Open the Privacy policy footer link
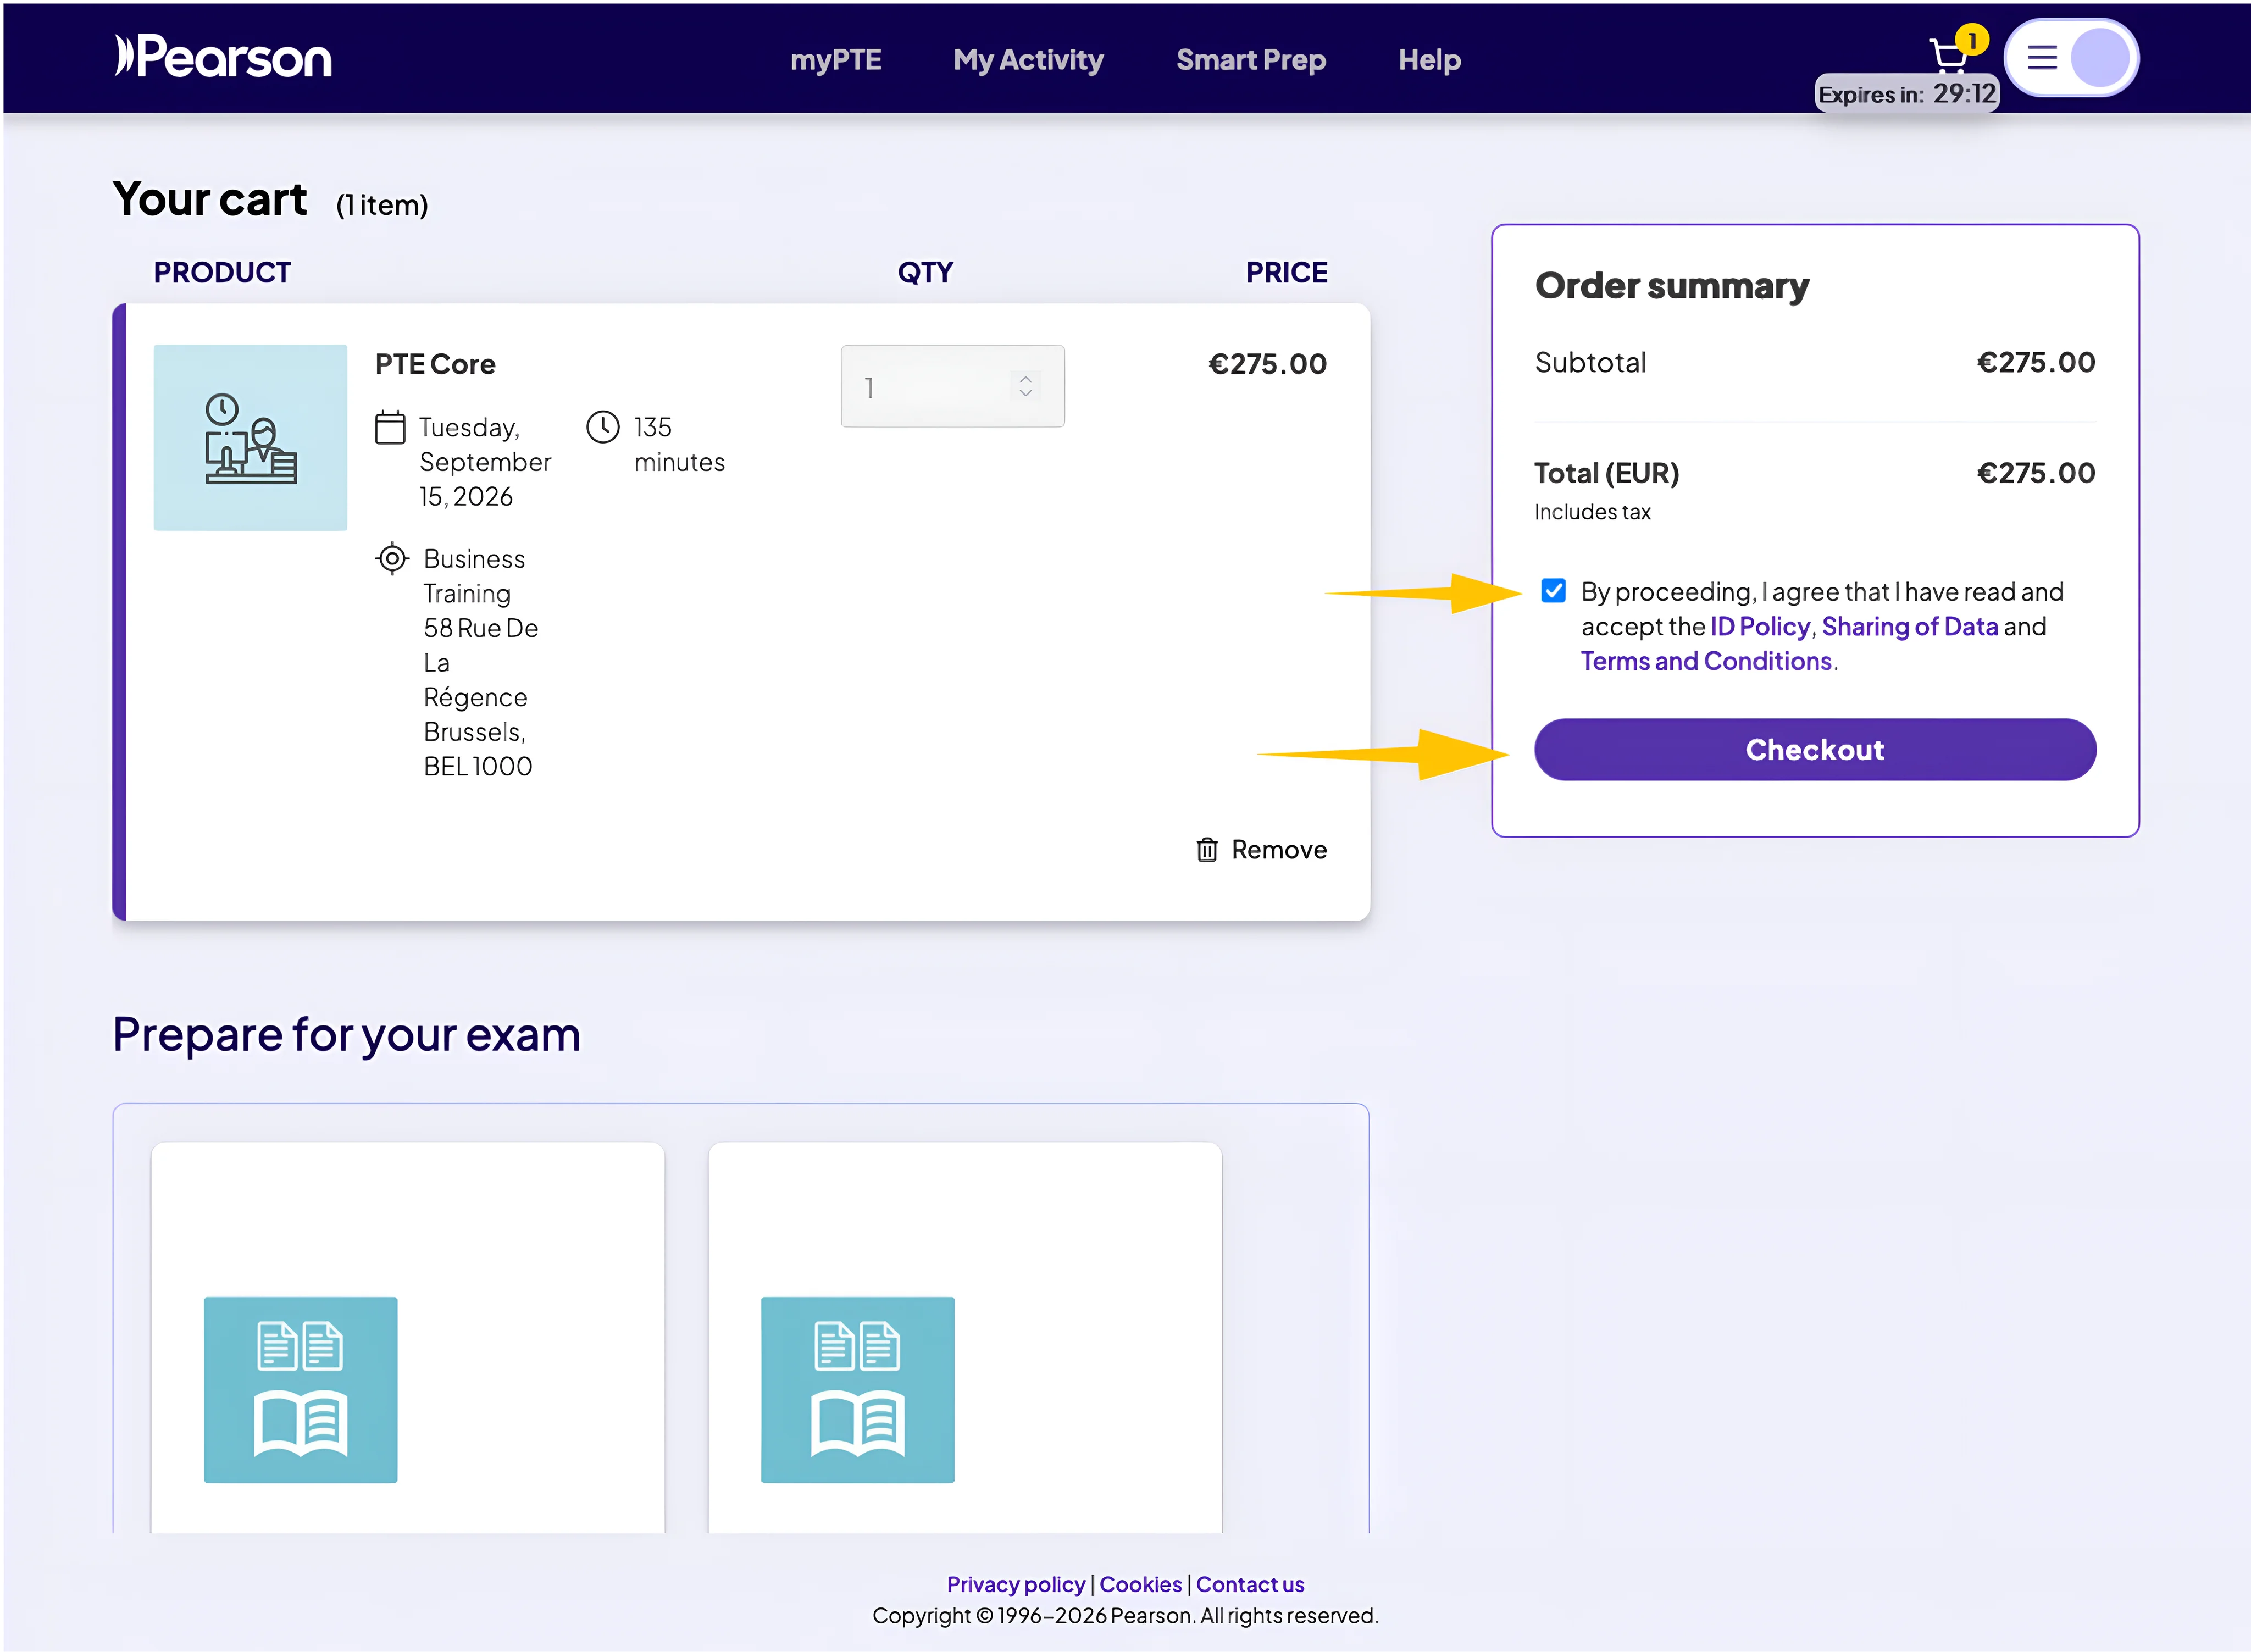The height and width of the screenshot is (1652, 2251). point(1016,1585)
